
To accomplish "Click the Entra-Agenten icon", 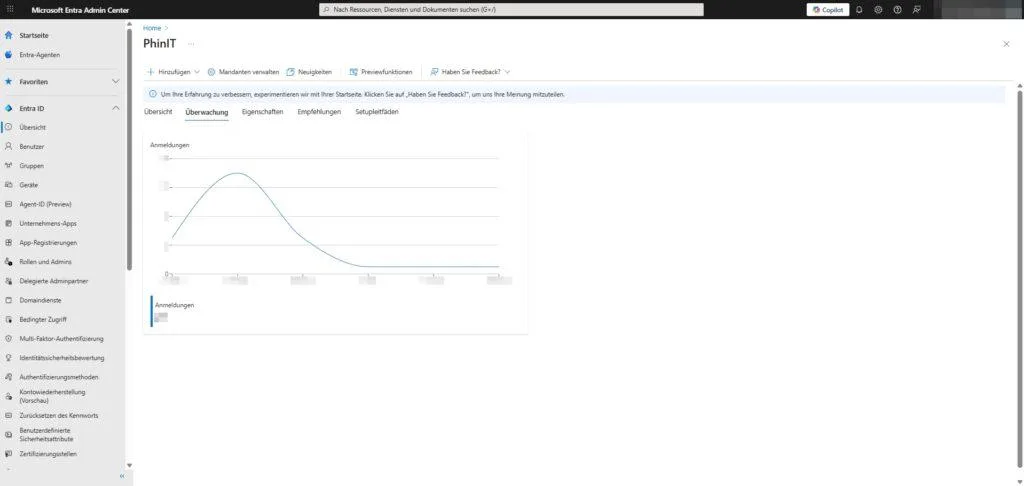I will click(x=9, y=55).
